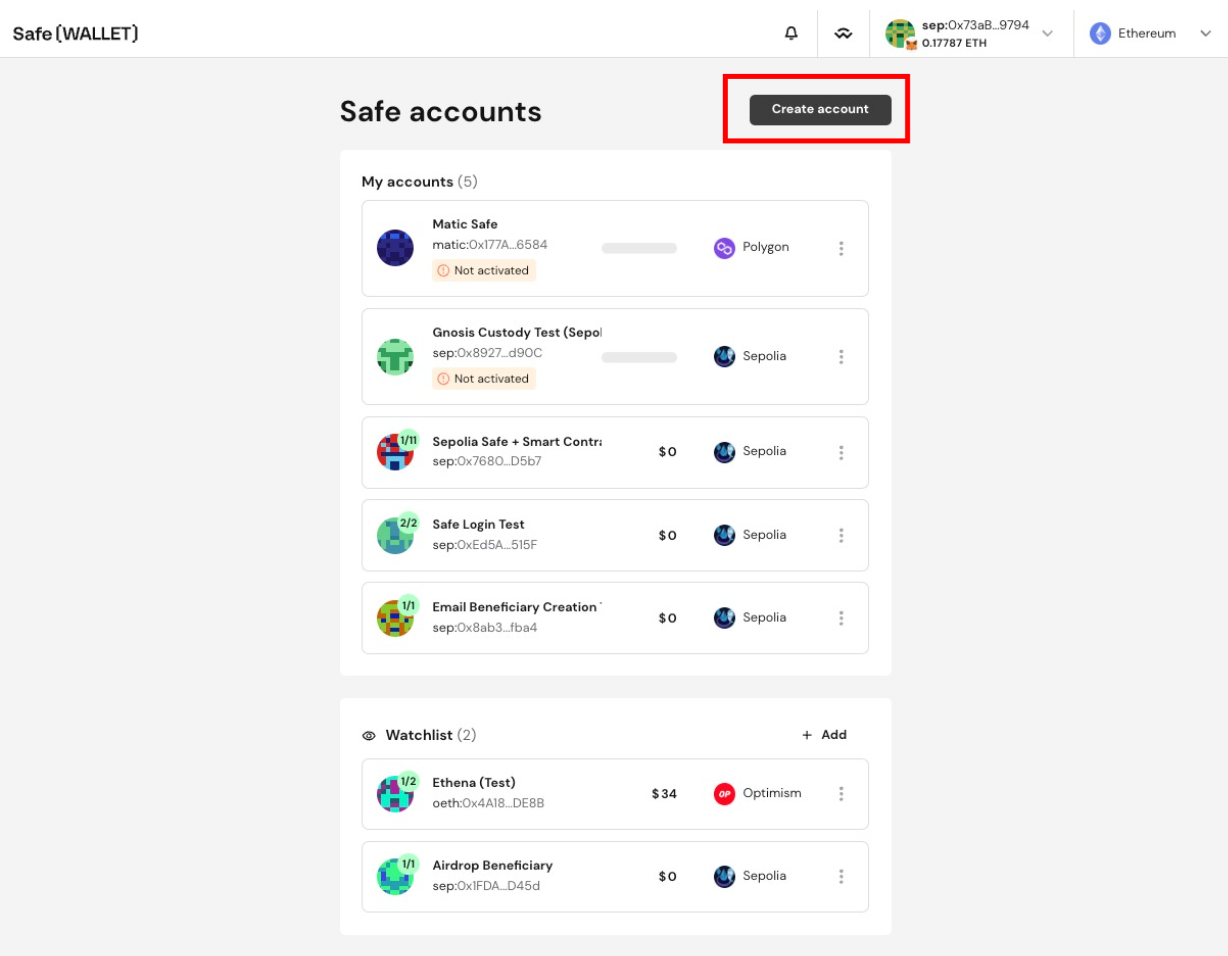Image resolution: width=1228 pixels, height=956 pixels.
Task: Click the Create account button
Action: [820, 109]
